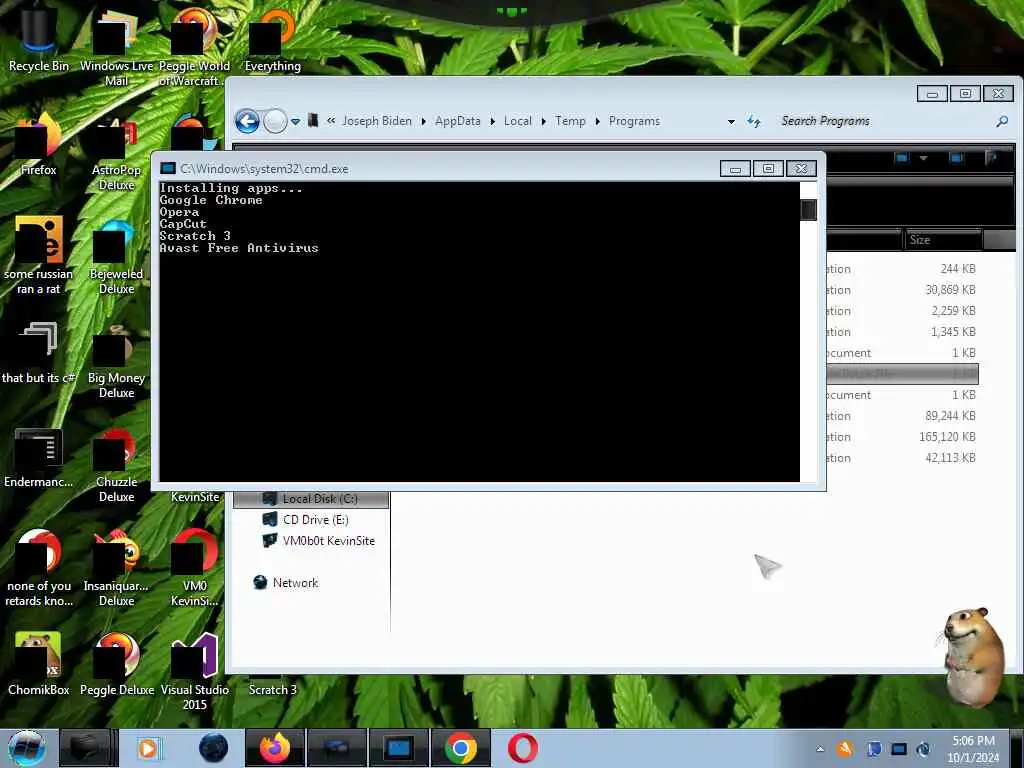Select AppData in the address path
The width and height of the screenshot is (1024, 768).
(x=457, y=121)
